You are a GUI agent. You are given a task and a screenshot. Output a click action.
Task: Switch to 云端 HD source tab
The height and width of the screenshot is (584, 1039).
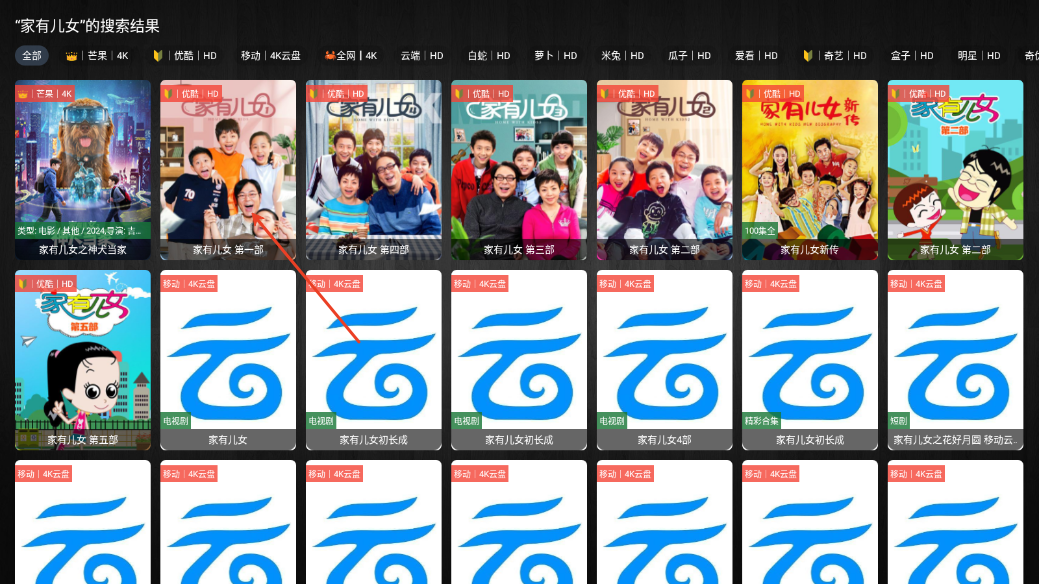pyautogui.click(x=422, y=56)
